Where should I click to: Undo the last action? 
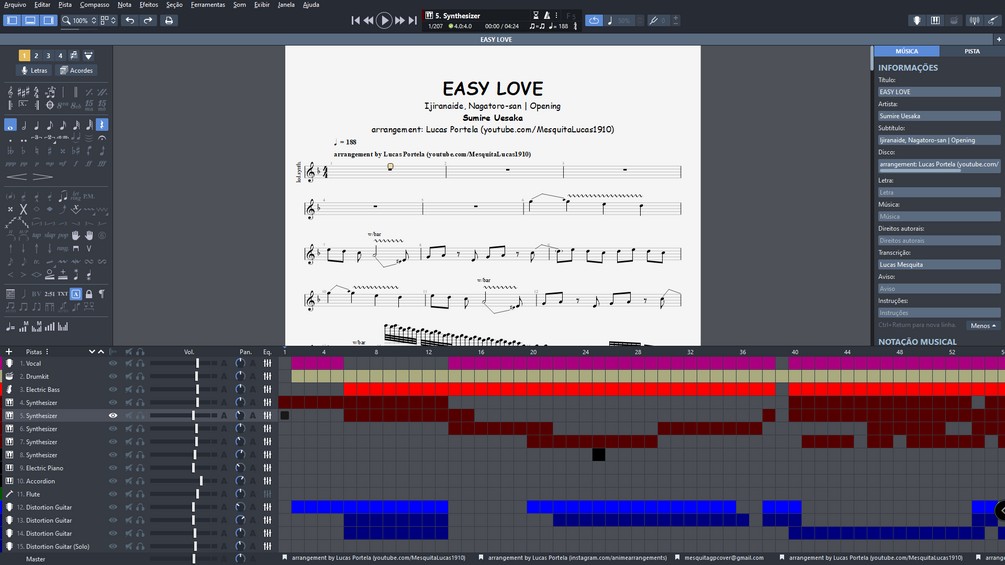(130, 20)
